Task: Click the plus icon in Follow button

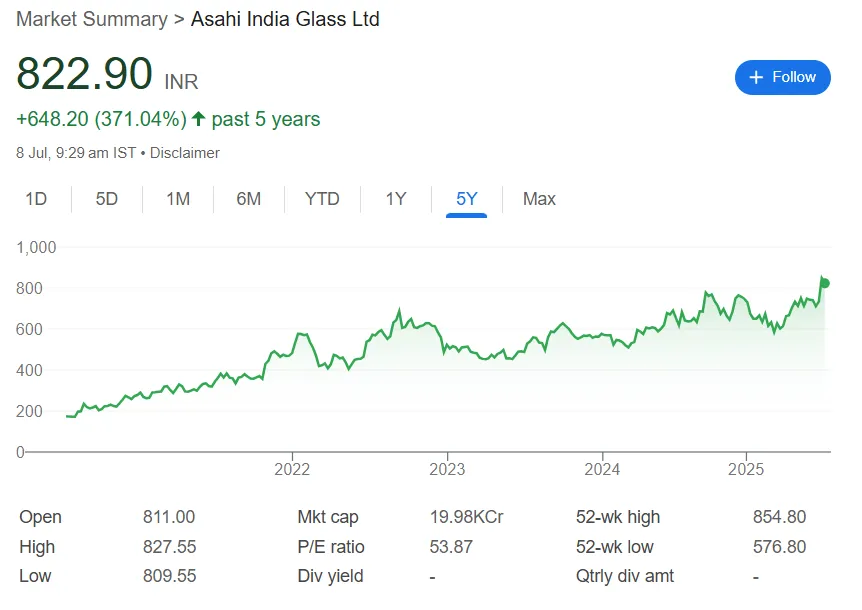Action: [756, 77]
